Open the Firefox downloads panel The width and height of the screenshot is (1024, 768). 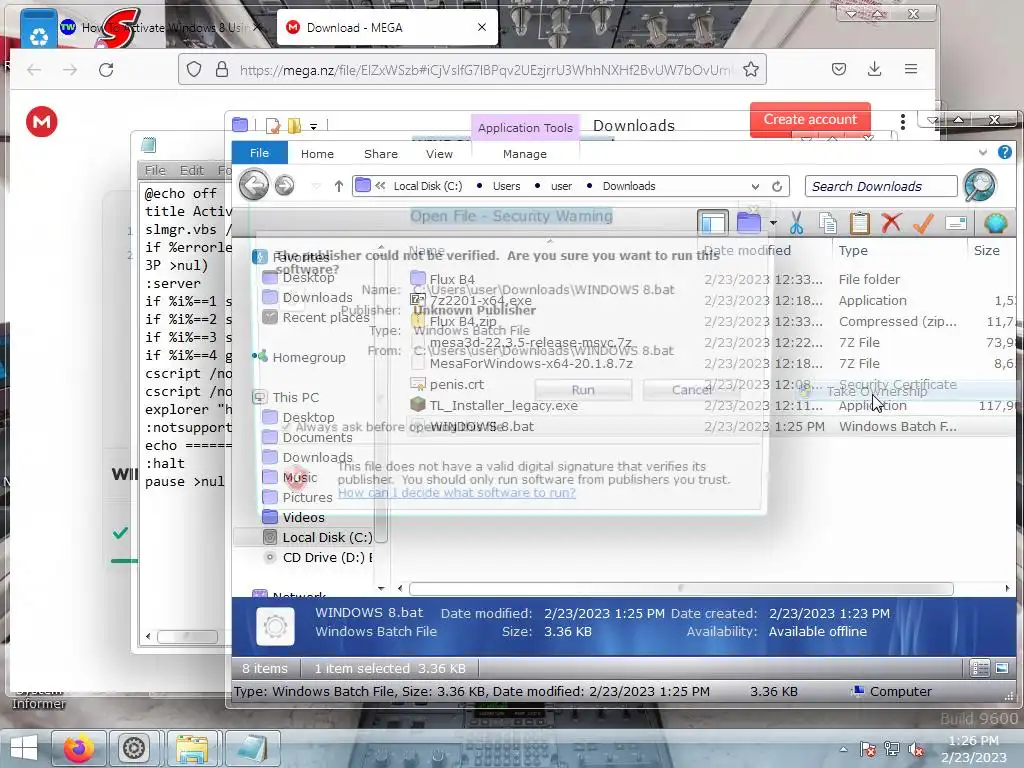[x=874, y=69]
